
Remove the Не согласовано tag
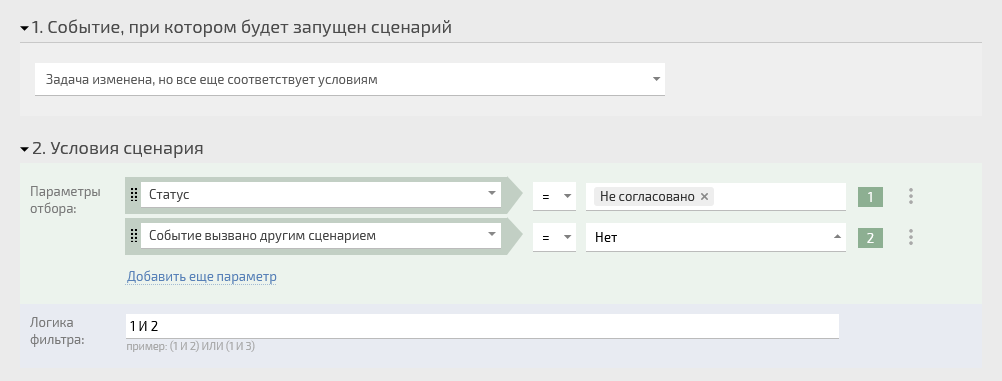coord(704,197)
